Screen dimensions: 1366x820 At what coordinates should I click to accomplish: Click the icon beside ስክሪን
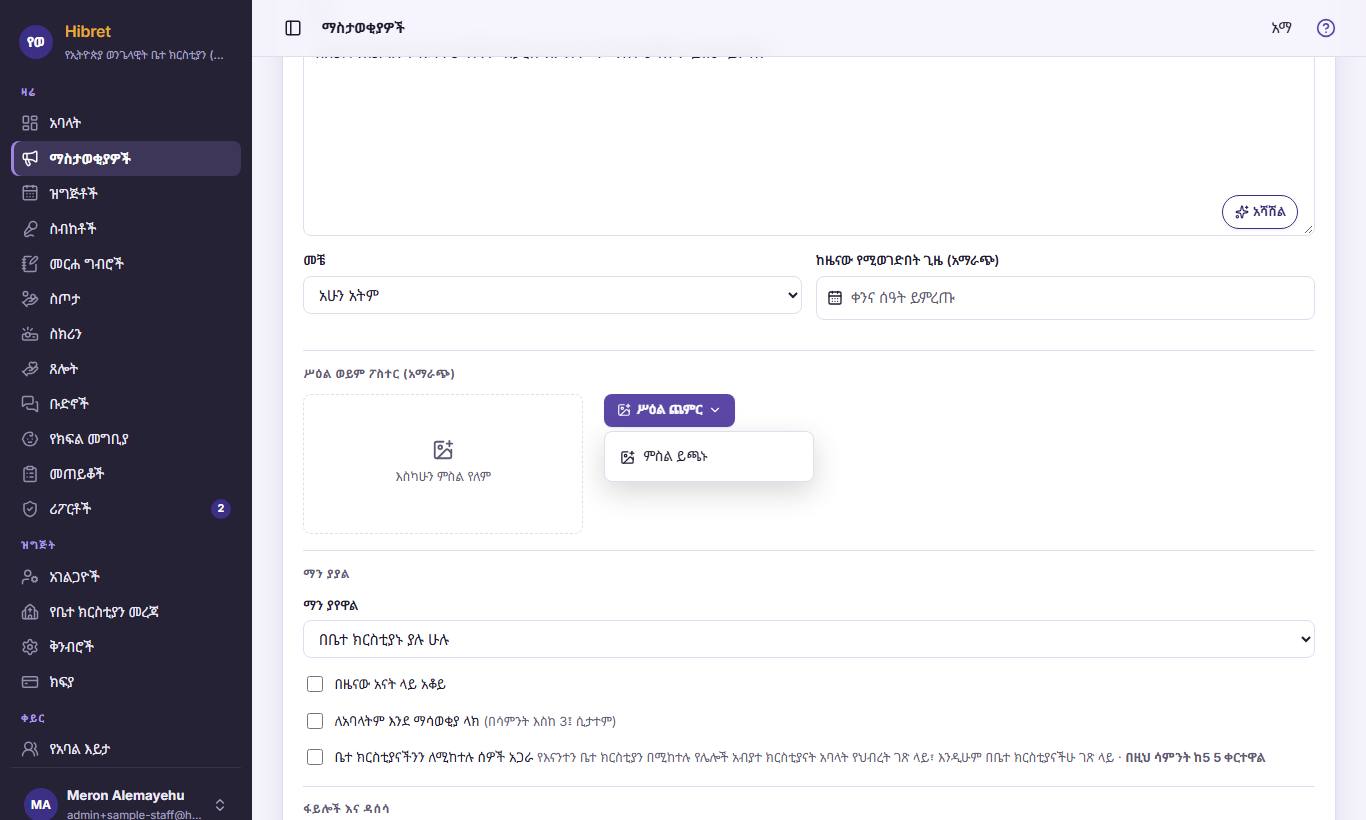pos(30,334)
